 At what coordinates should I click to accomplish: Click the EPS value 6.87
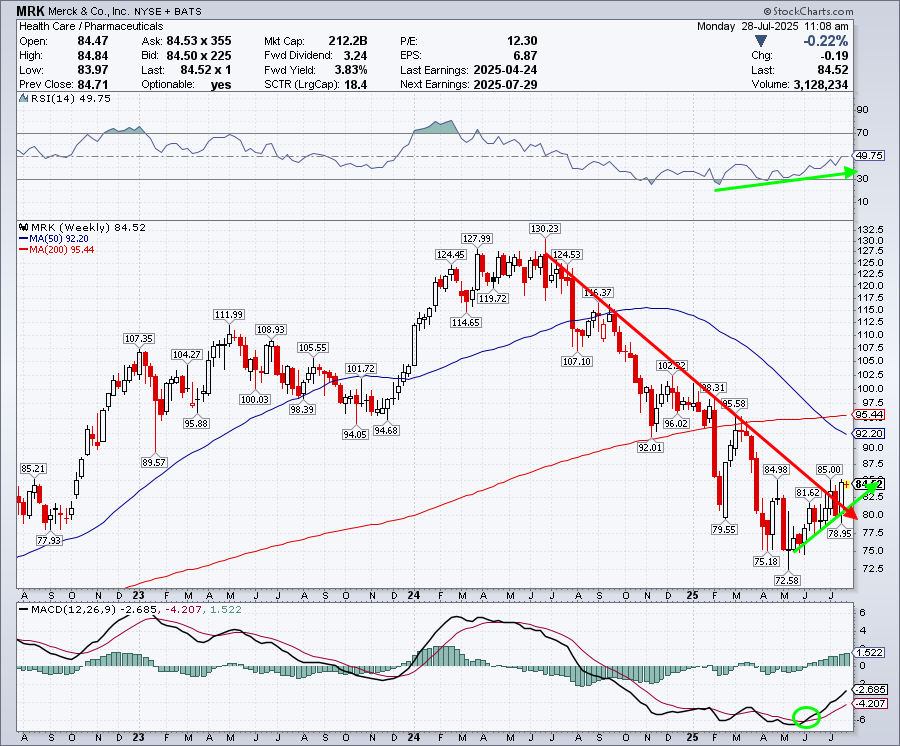(x=526, y=56)
